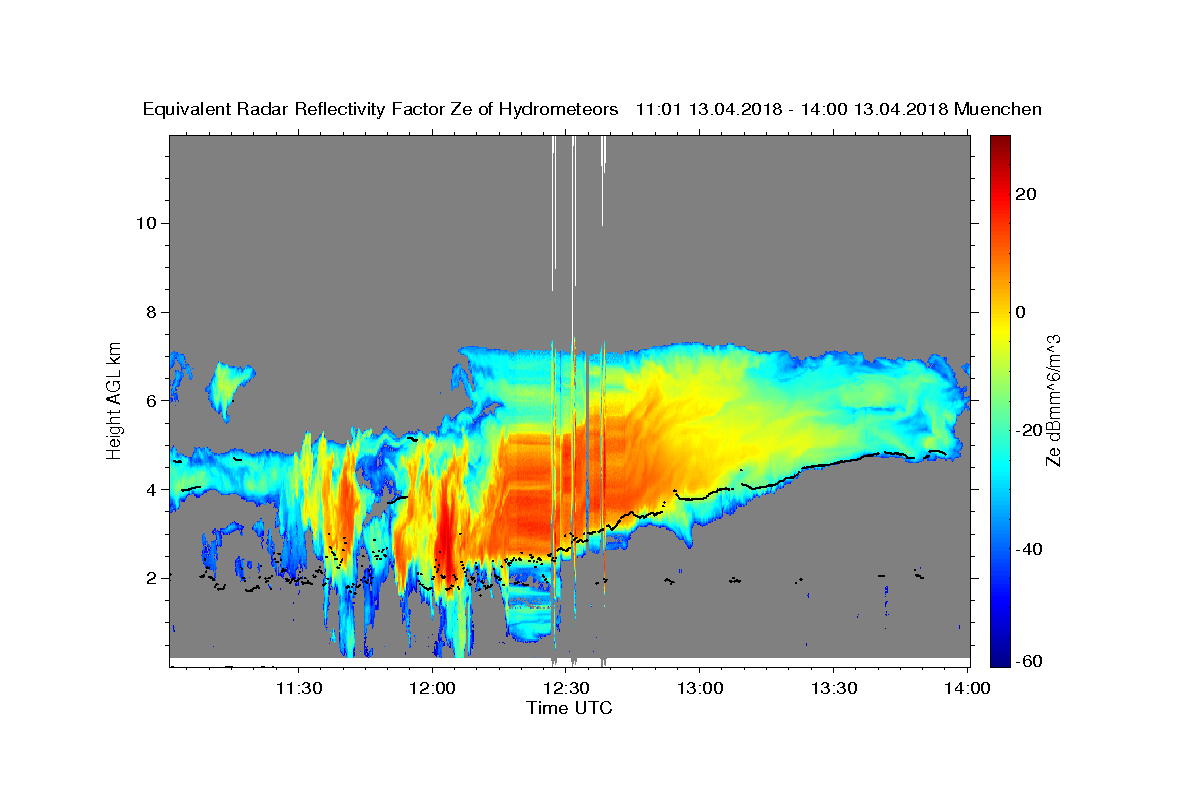Click the isolated small cloud patch near 6 km

(x=229, y=388)
